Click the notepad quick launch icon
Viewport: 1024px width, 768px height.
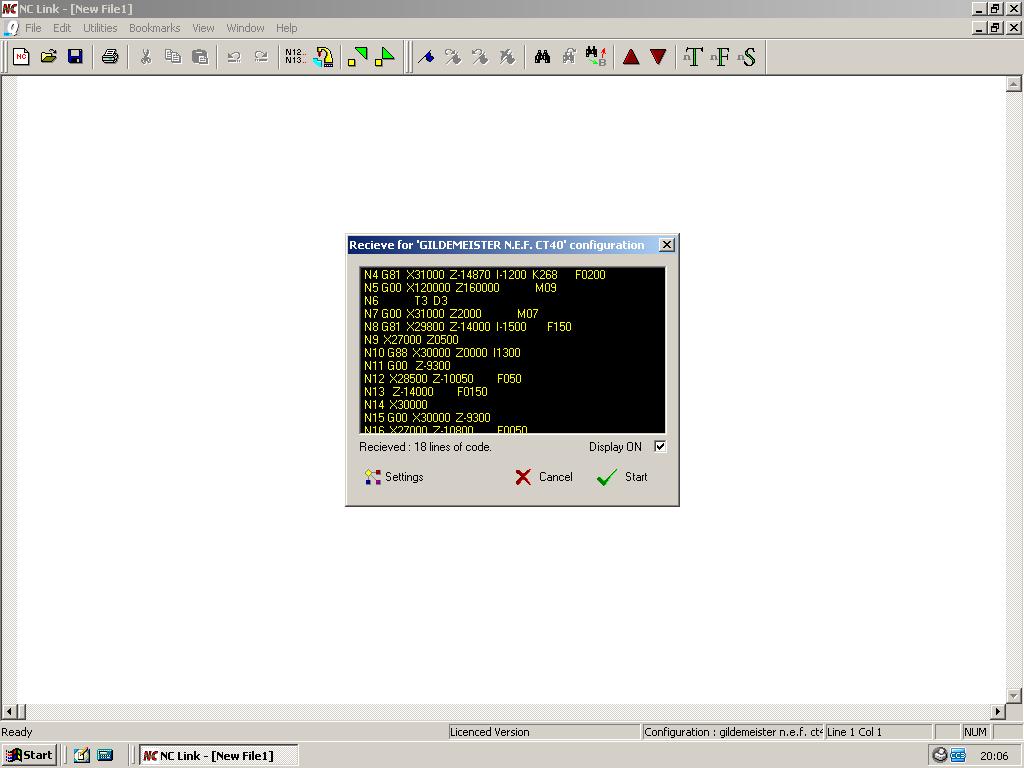coord(82,756)
